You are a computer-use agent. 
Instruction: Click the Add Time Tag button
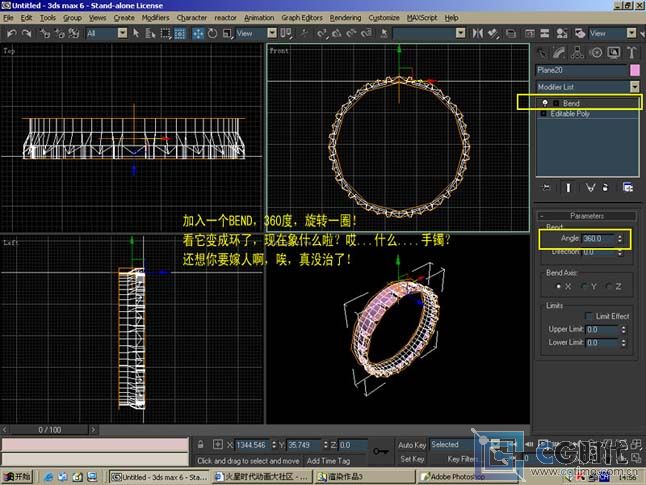coord(328,461)
